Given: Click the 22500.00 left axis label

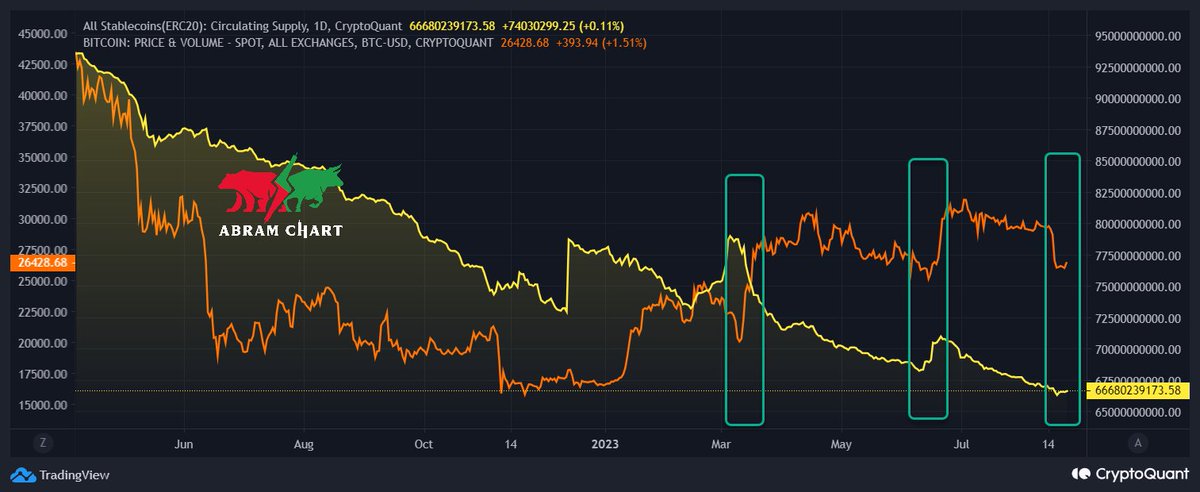Looking at the screenshot, I should (x=42, y=312).
